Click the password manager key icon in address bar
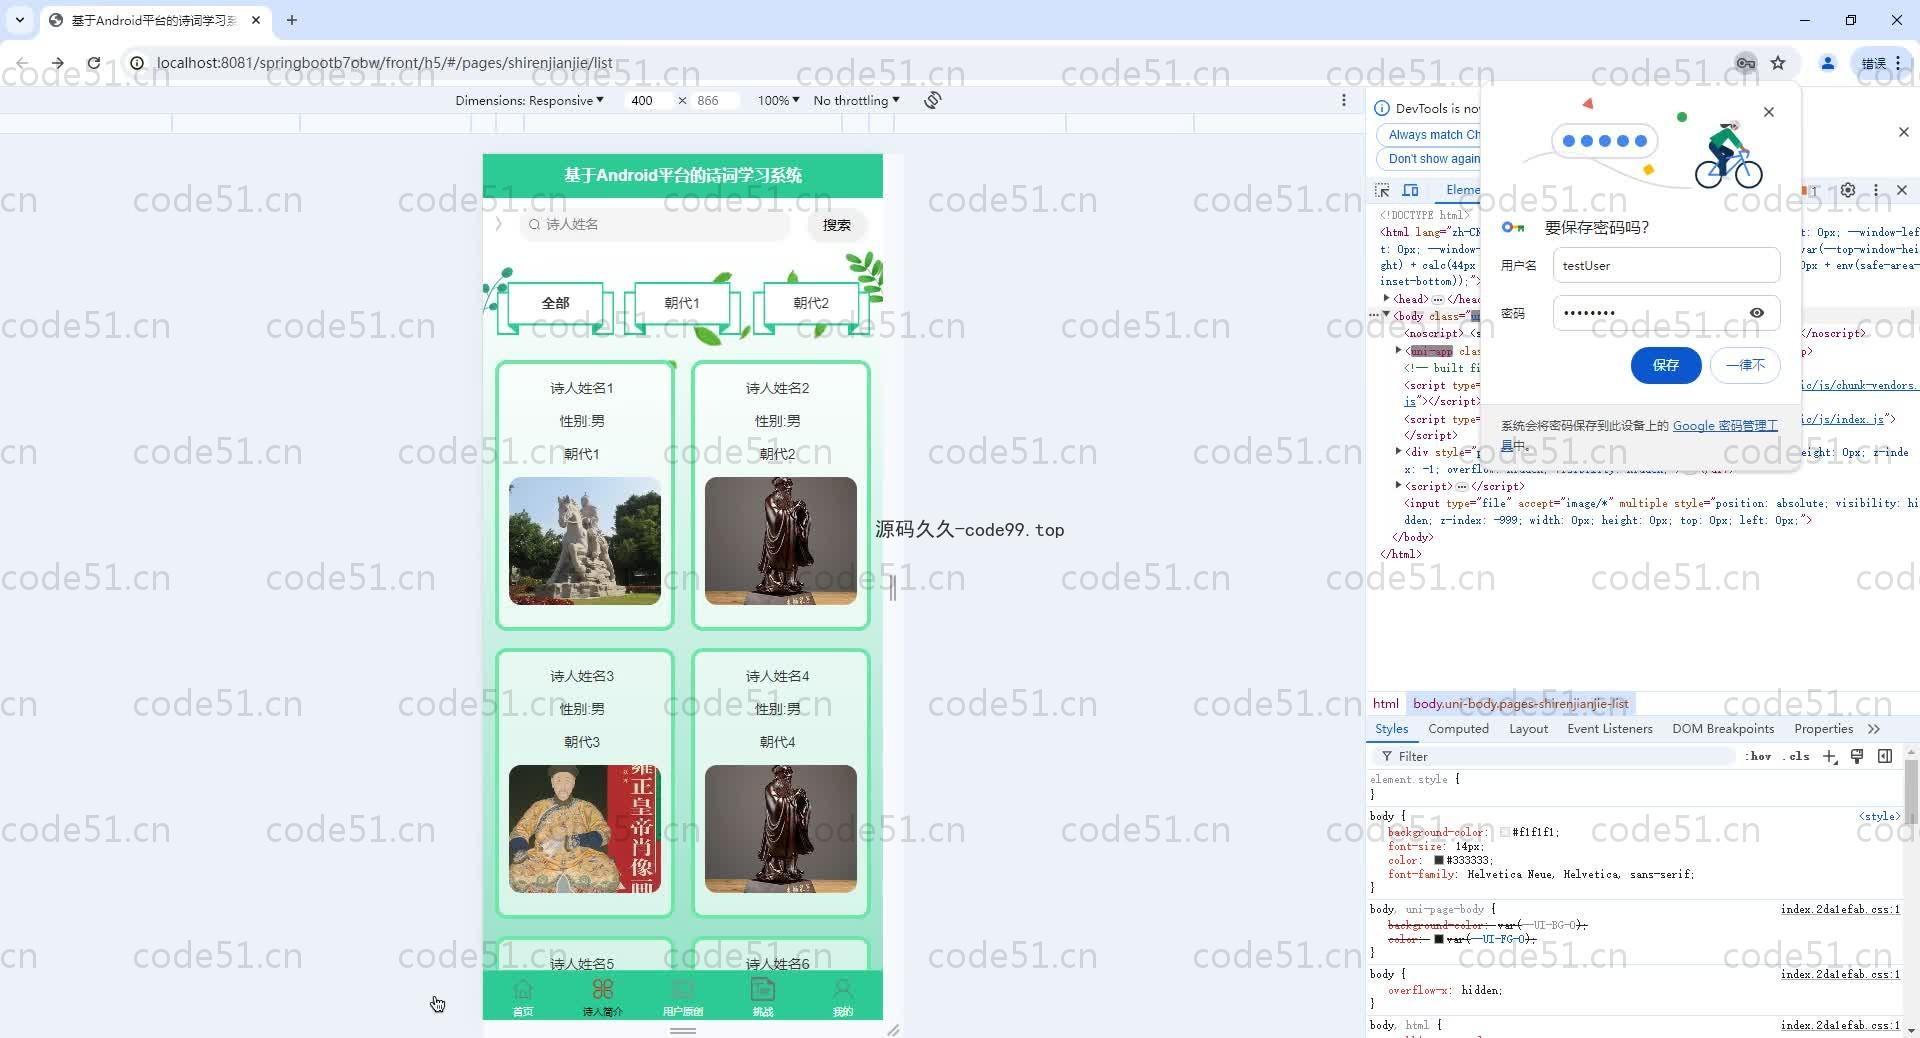The width and height of the screenshot is (1920, 1038). [x=1745, y=63]
